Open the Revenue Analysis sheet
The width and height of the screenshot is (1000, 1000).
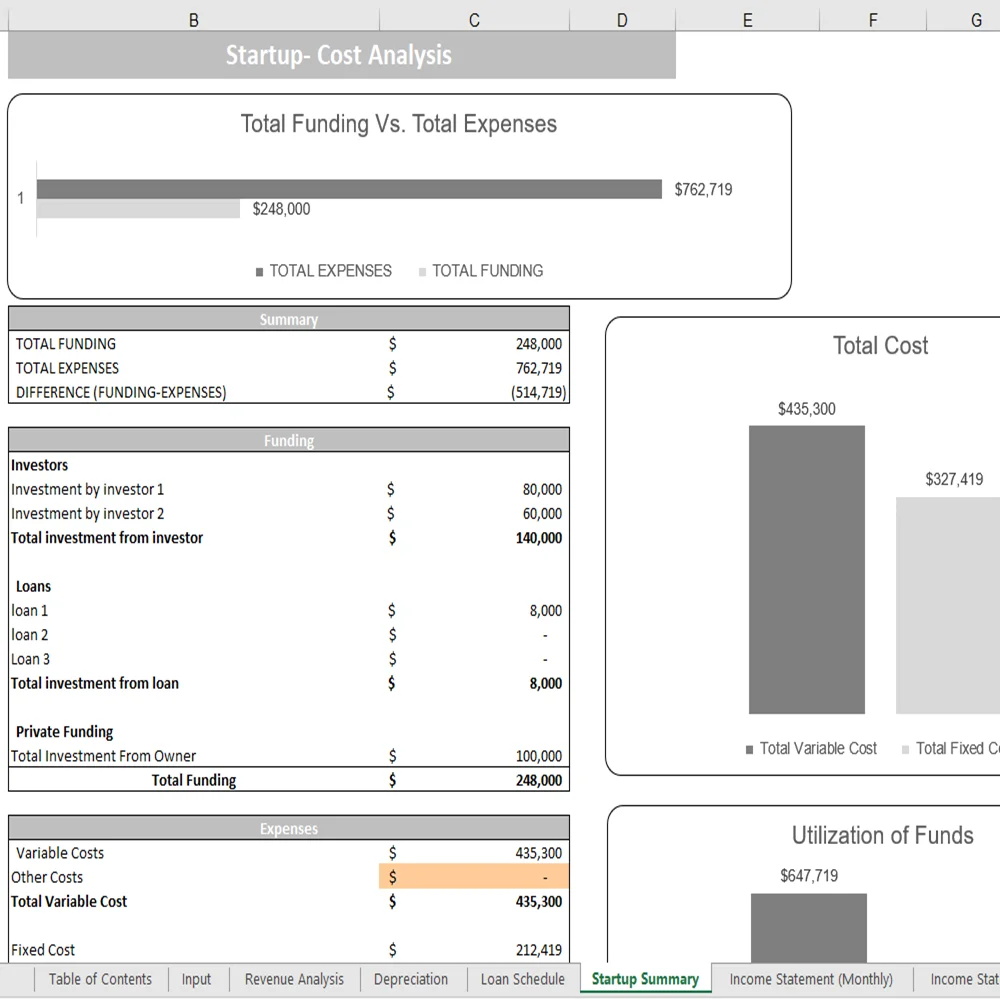tap(293, 979)
